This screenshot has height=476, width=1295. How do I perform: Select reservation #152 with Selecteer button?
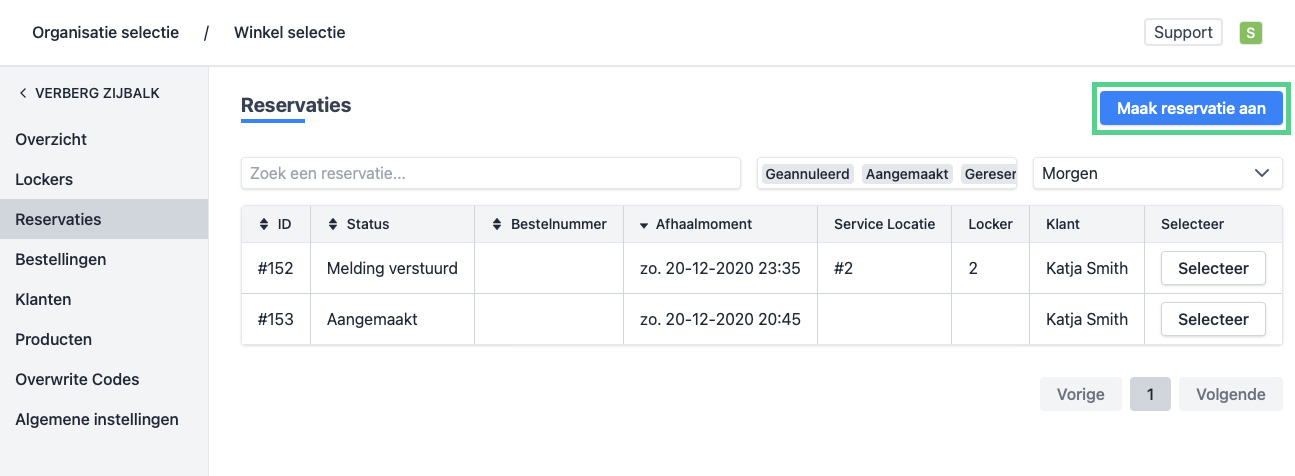tap(1213, 268)
